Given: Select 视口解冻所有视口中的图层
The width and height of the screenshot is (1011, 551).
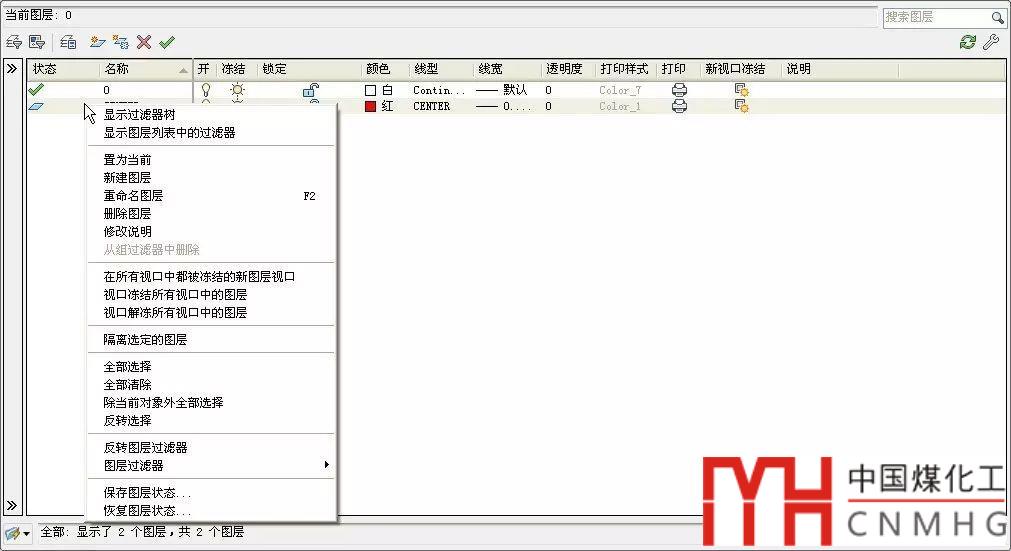Looking at the screenshot, I should tap(175, 313).
